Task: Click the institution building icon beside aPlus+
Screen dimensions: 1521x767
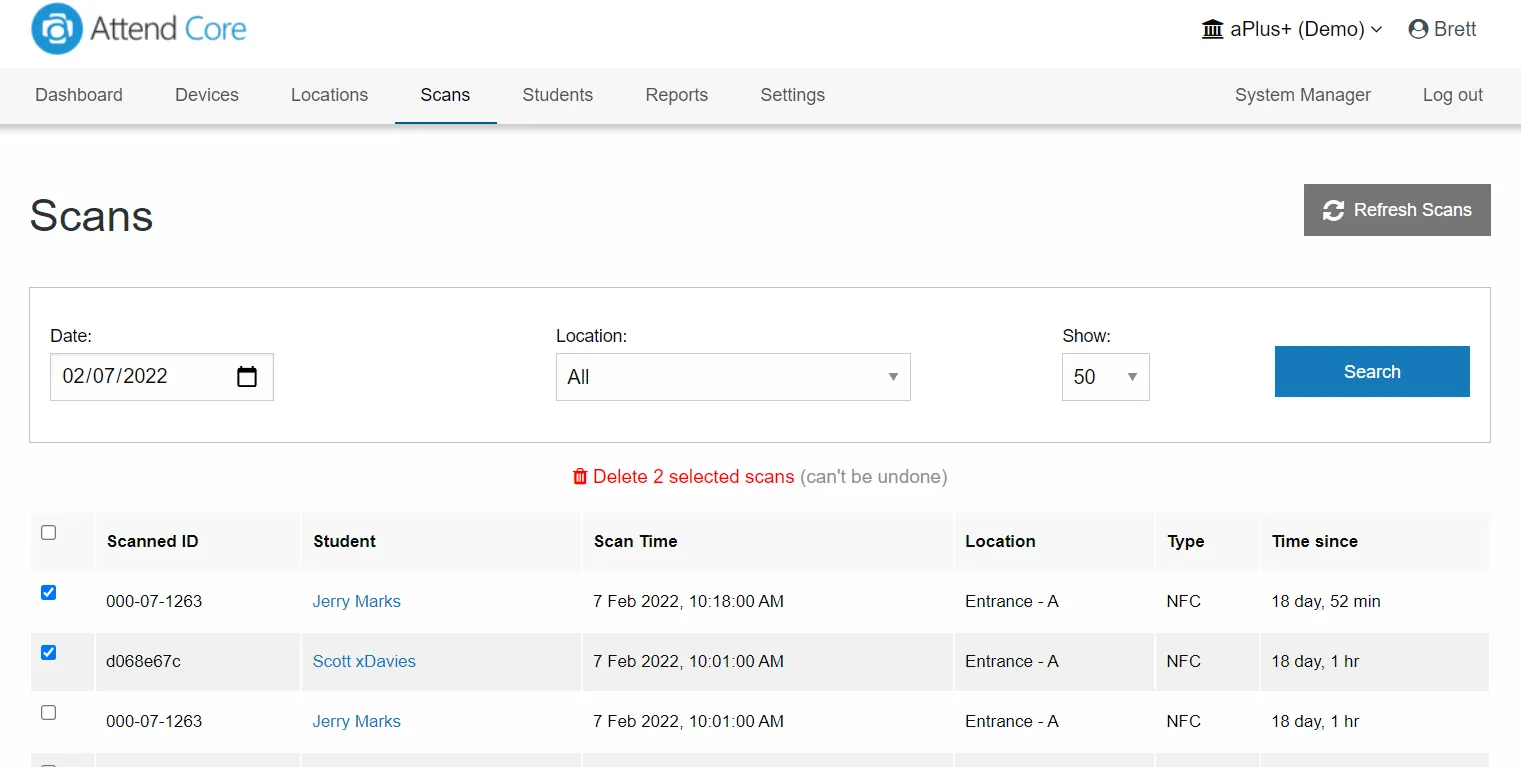Action: pos(1213,29)
